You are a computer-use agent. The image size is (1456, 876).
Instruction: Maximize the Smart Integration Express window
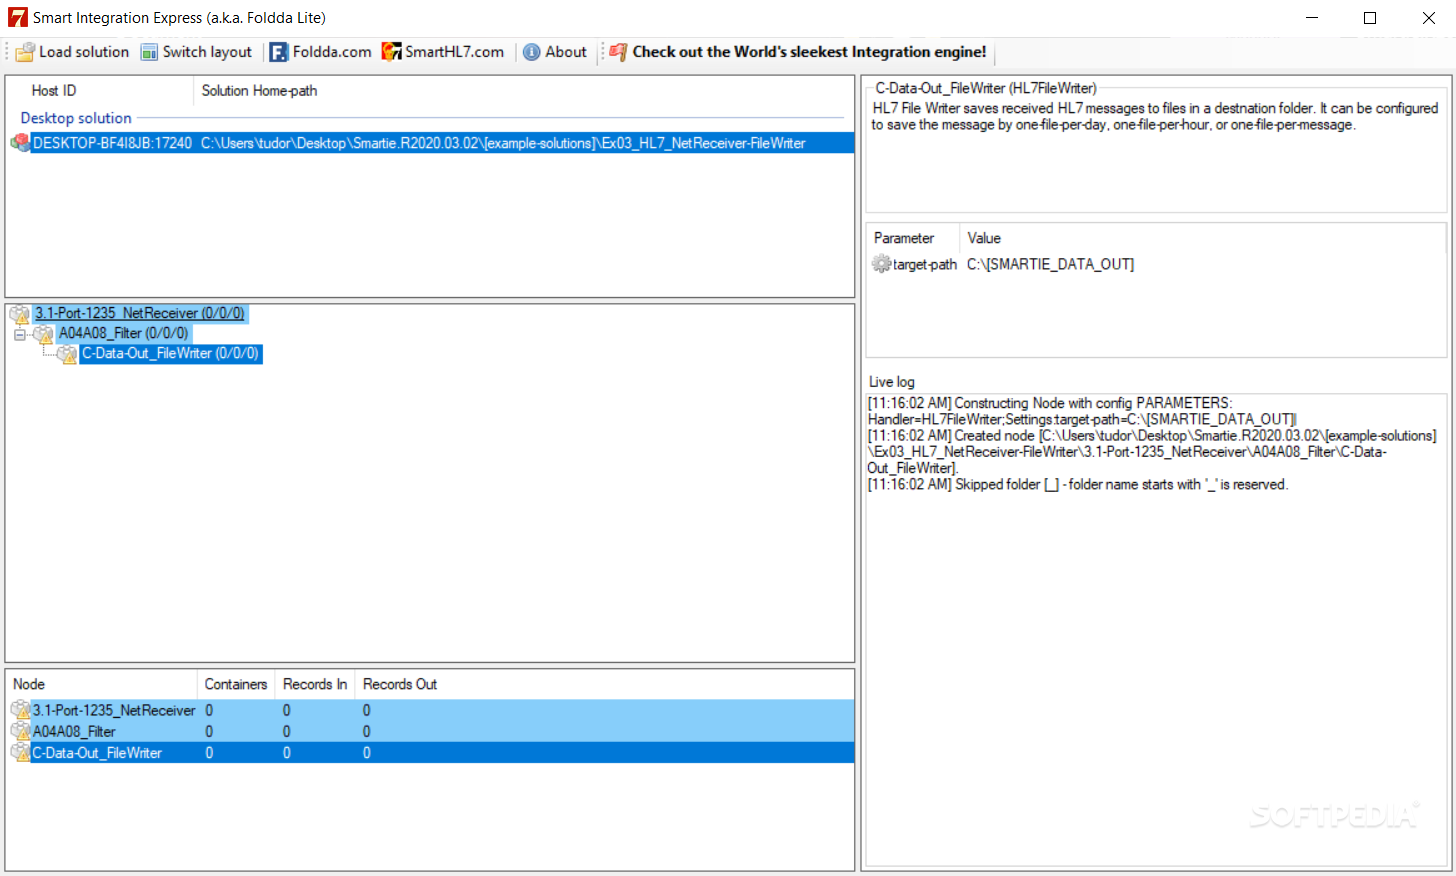click(x=1370, y=18)
